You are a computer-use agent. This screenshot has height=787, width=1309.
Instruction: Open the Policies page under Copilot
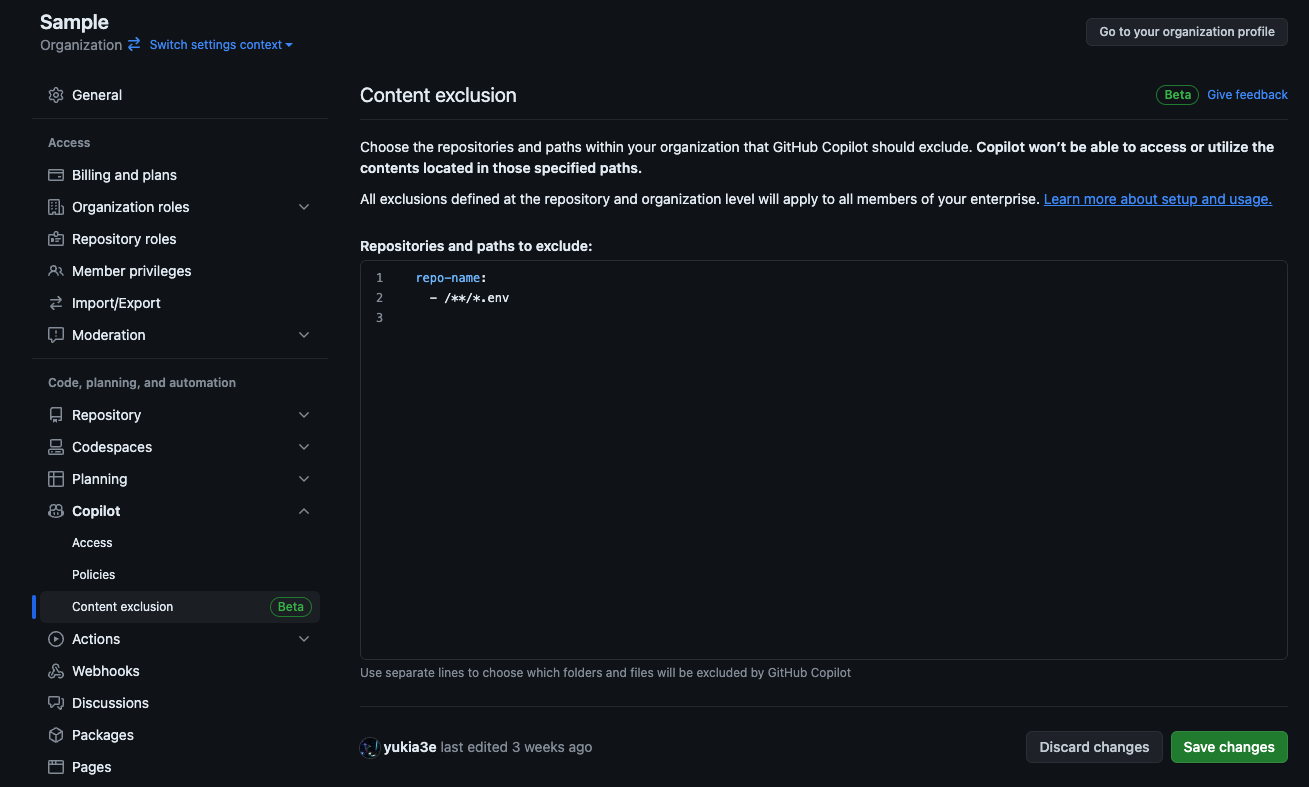(93, 574)
